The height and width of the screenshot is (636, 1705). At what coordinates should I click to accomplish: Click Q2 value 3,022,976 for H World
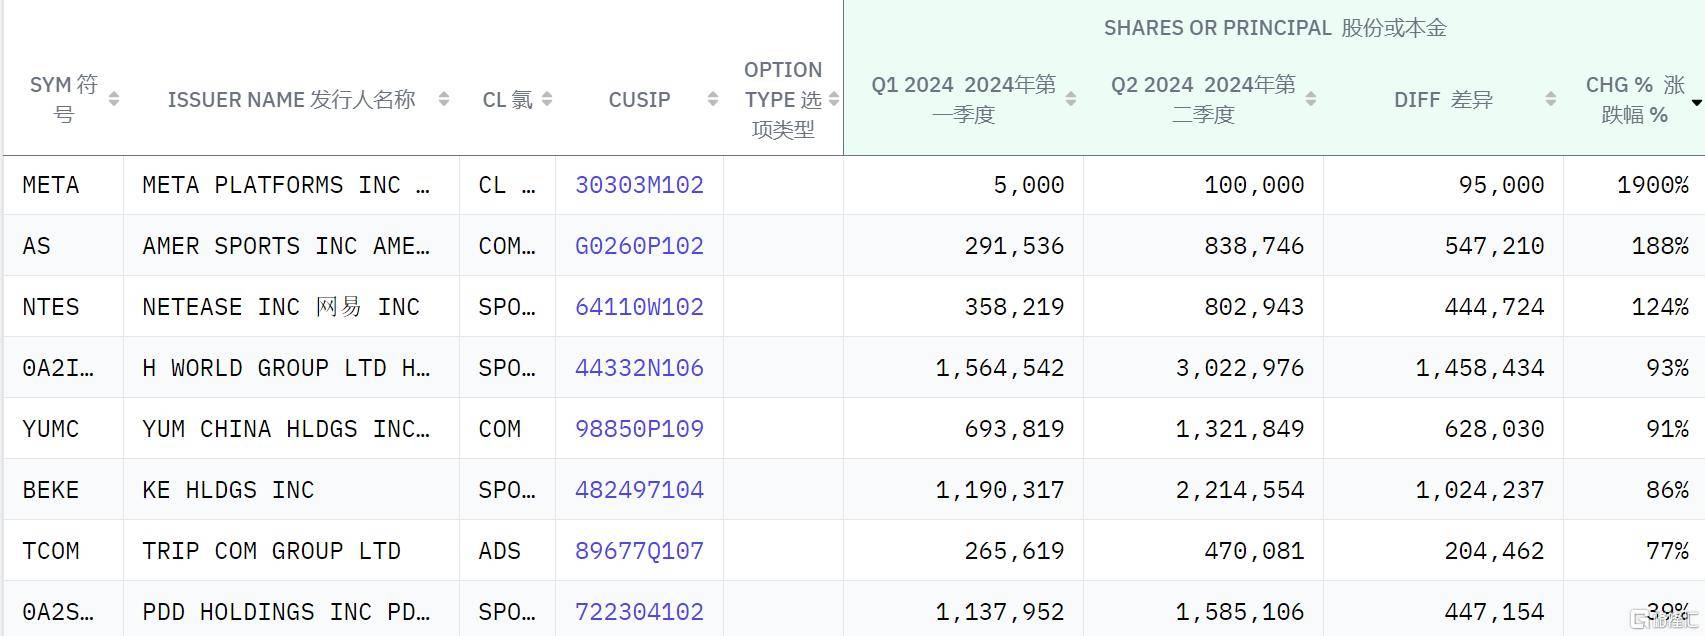pyautogui.click(x=1240, y=368)
